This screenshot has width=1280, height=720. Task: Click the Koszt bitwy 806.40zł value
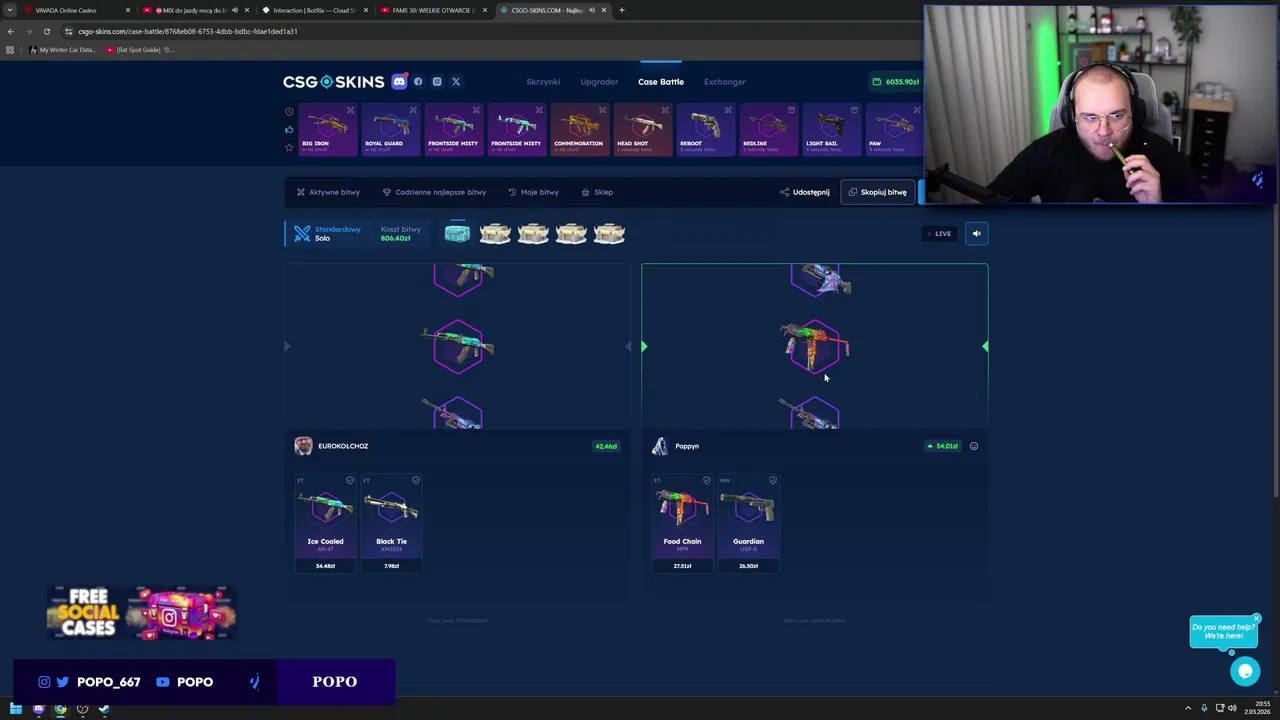pos(395,238)
